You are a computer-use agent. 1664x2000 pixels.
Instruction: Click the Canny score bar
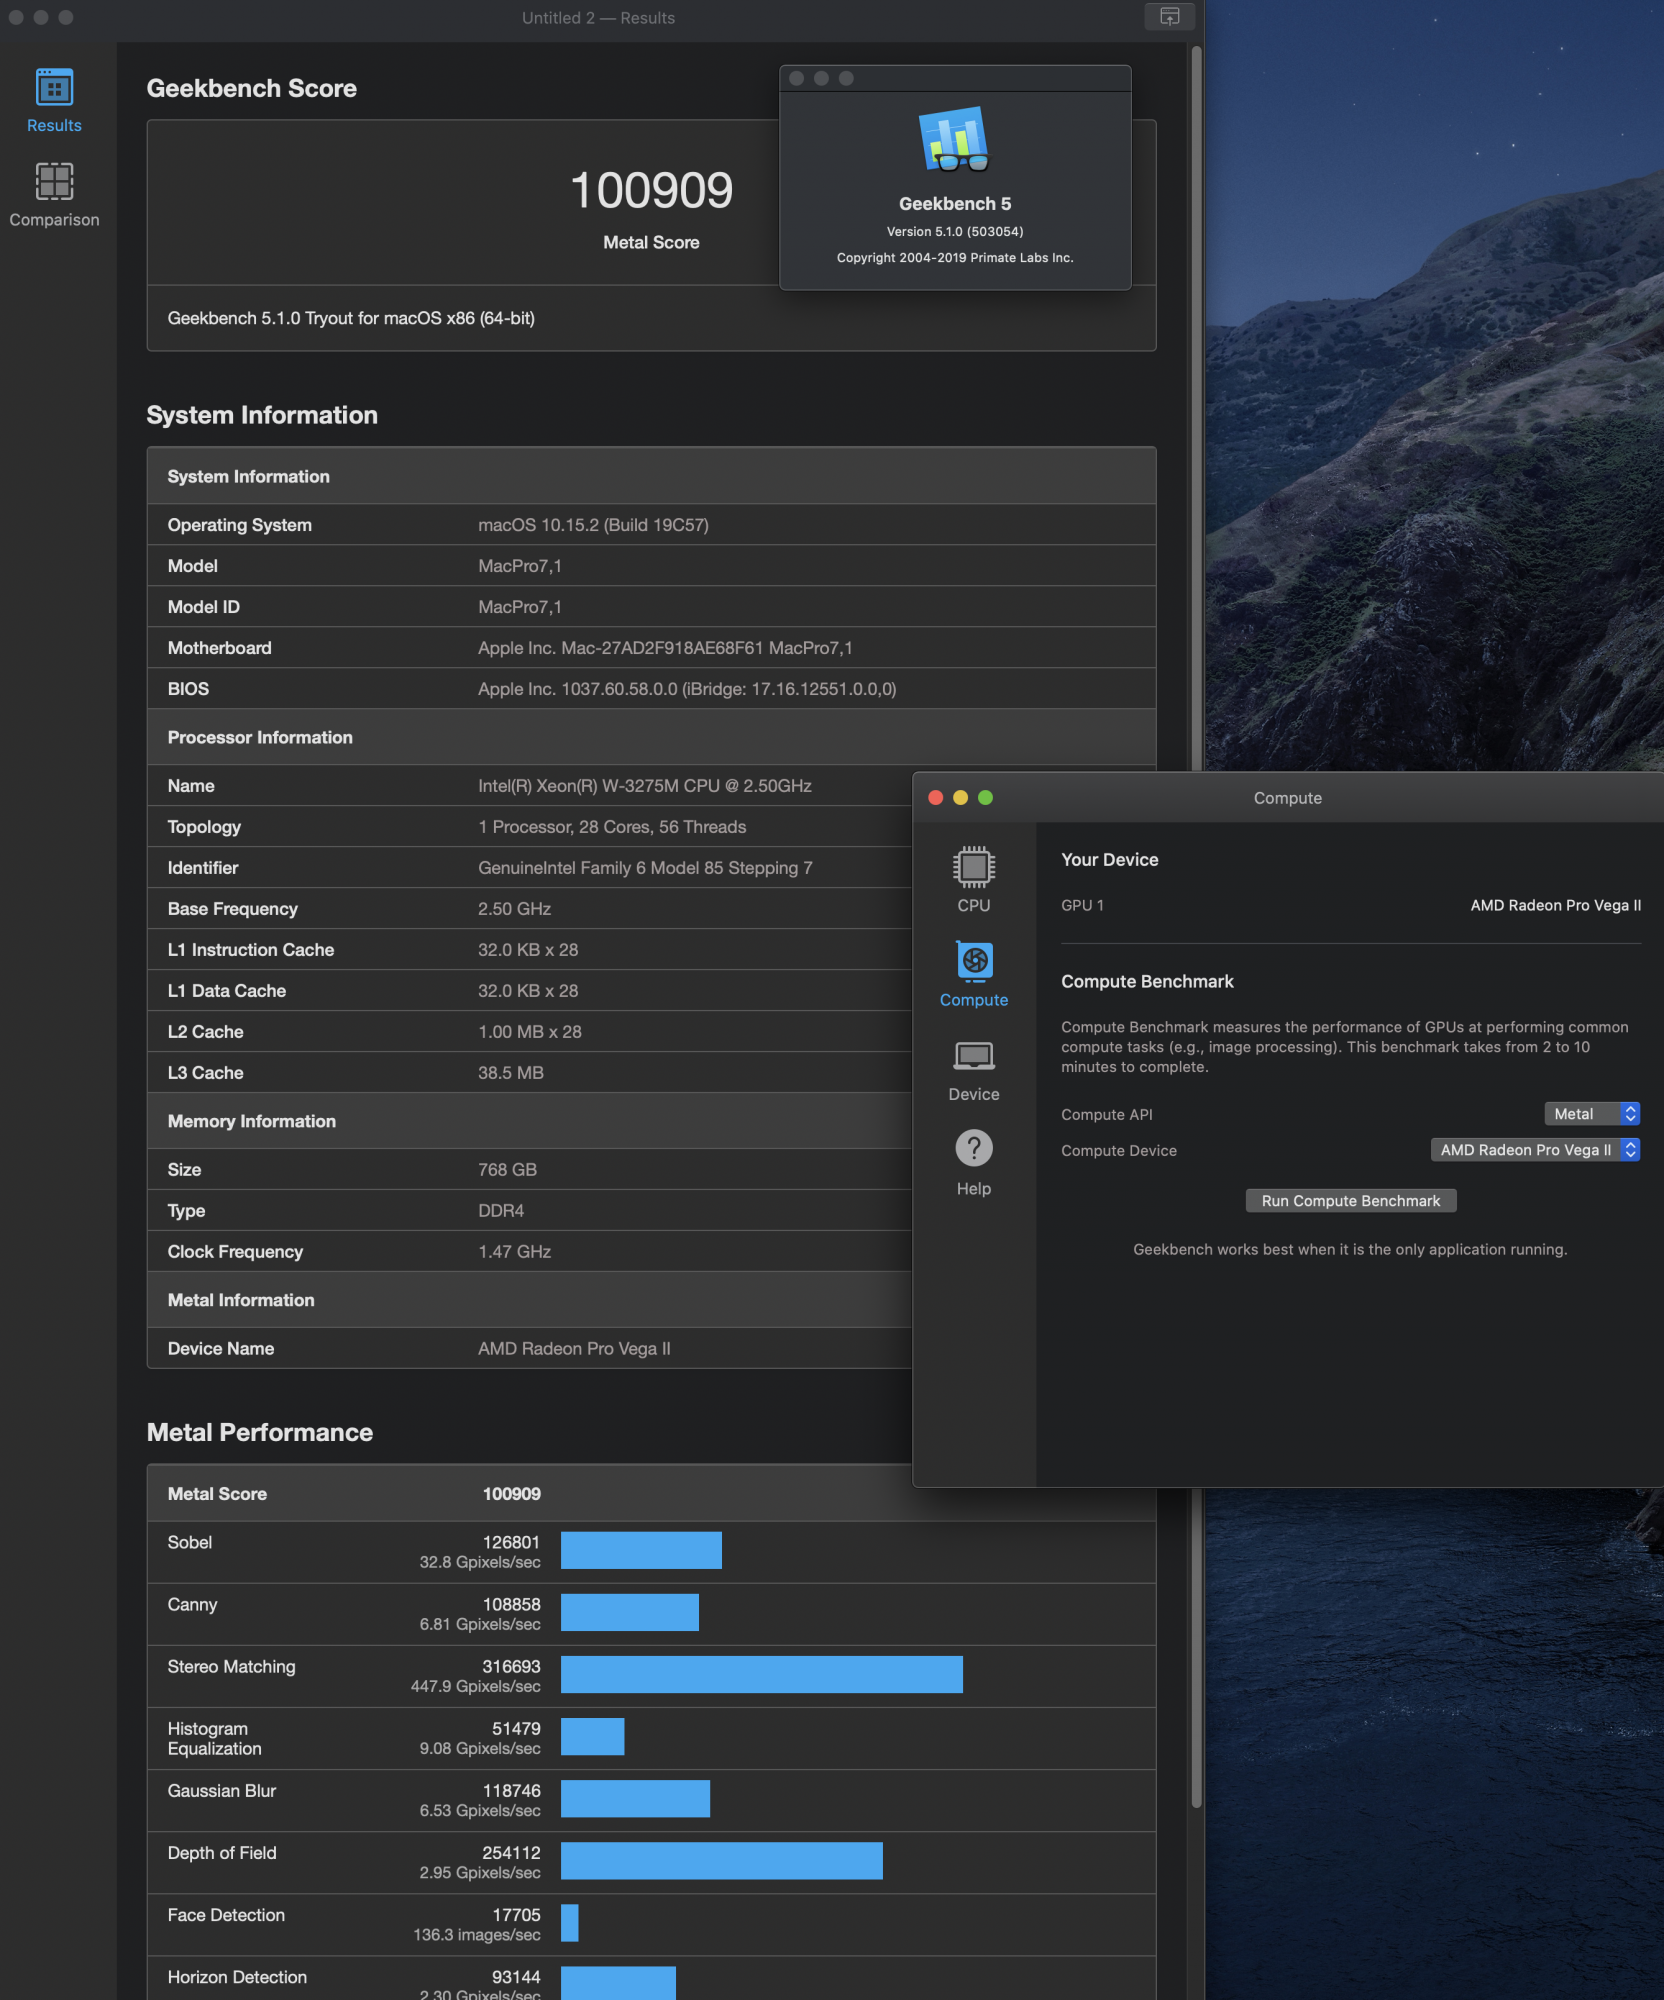coord(629,1612)
